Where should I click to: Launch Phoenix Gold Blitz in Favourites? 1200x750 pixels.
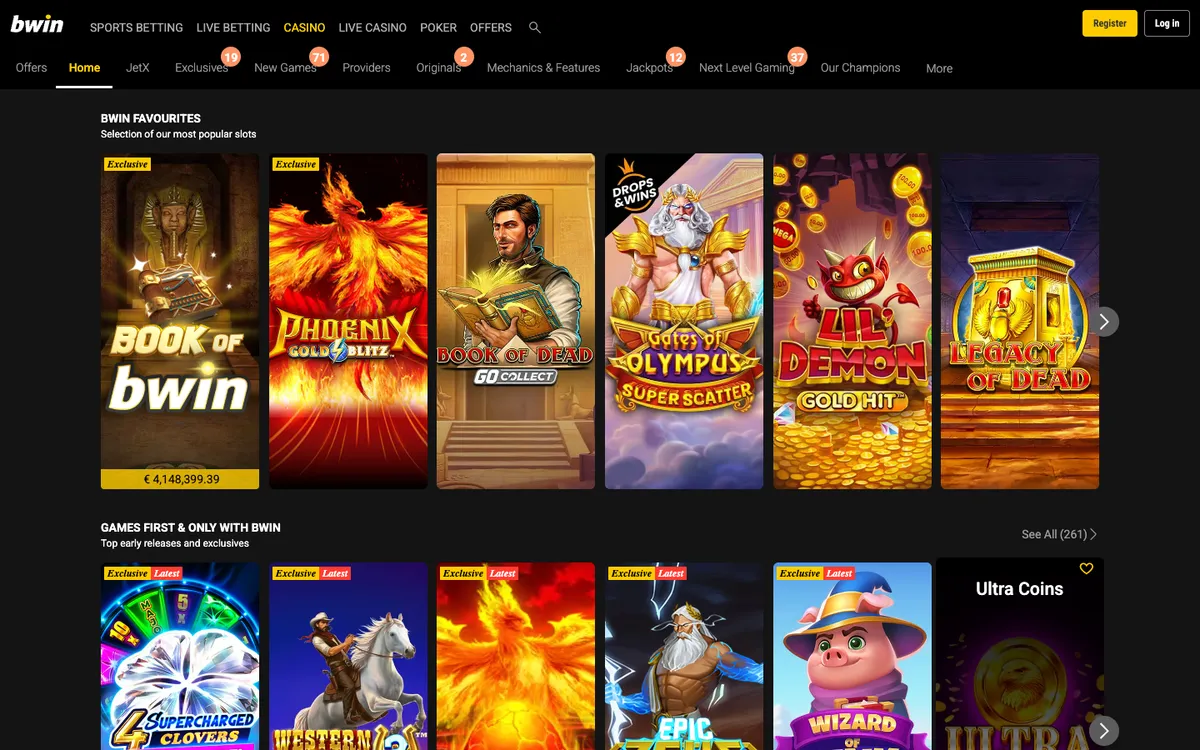pyautogui.click(x=348, y=321)
